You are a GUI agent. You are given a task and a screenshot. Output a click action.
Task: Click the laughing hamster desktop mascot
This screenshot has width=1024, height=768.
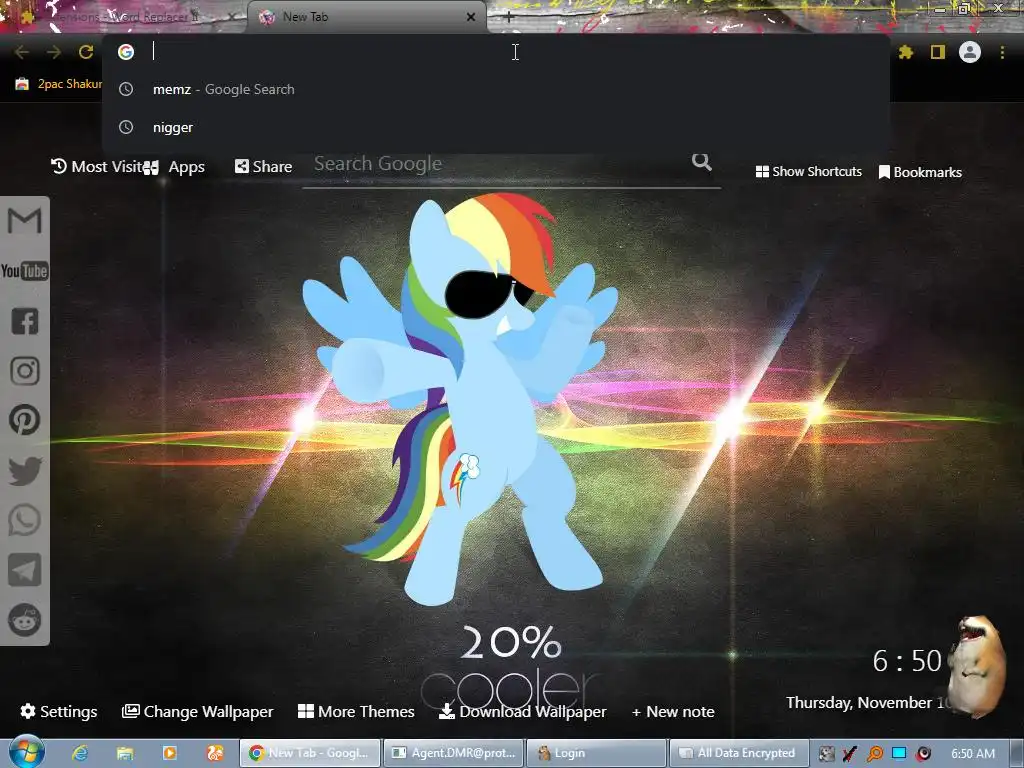(978, 666)
